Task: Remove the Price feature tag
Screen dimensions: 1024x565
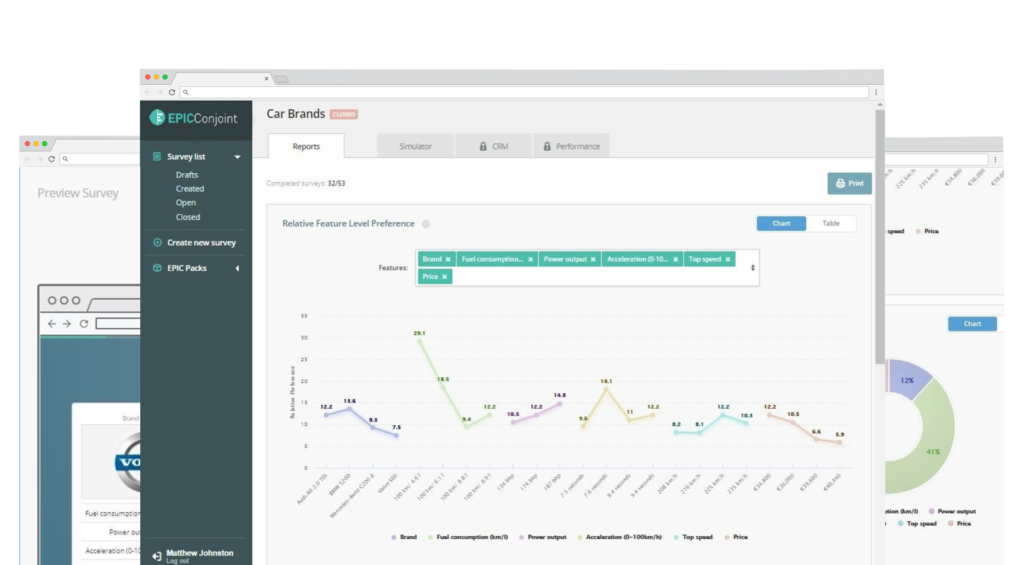Action: tap(445, 277)
